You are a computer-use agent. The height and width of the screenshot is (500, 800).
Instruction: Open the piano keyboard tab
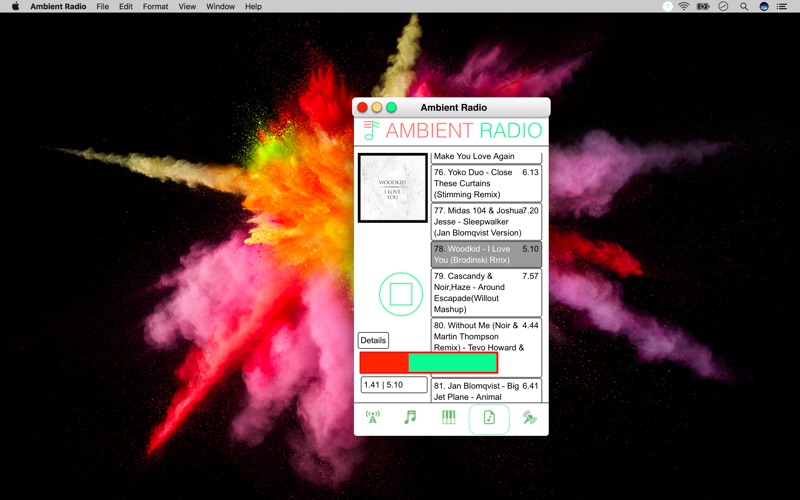click(448, 417)
